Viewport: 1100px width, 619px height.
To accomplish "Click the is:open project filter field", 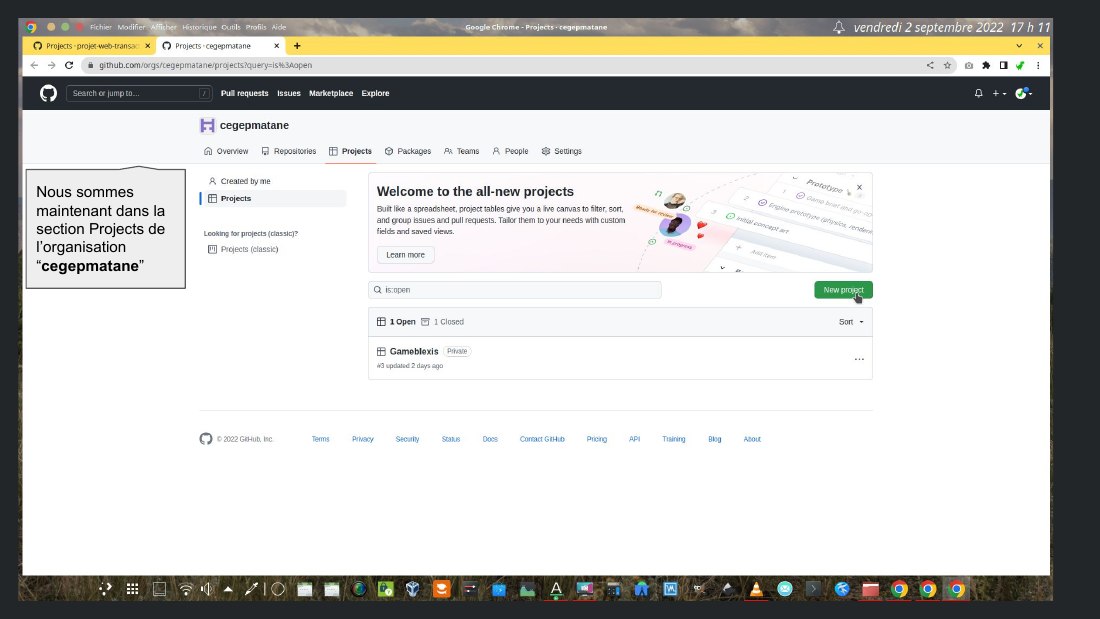I will click(x=515, y=290).
